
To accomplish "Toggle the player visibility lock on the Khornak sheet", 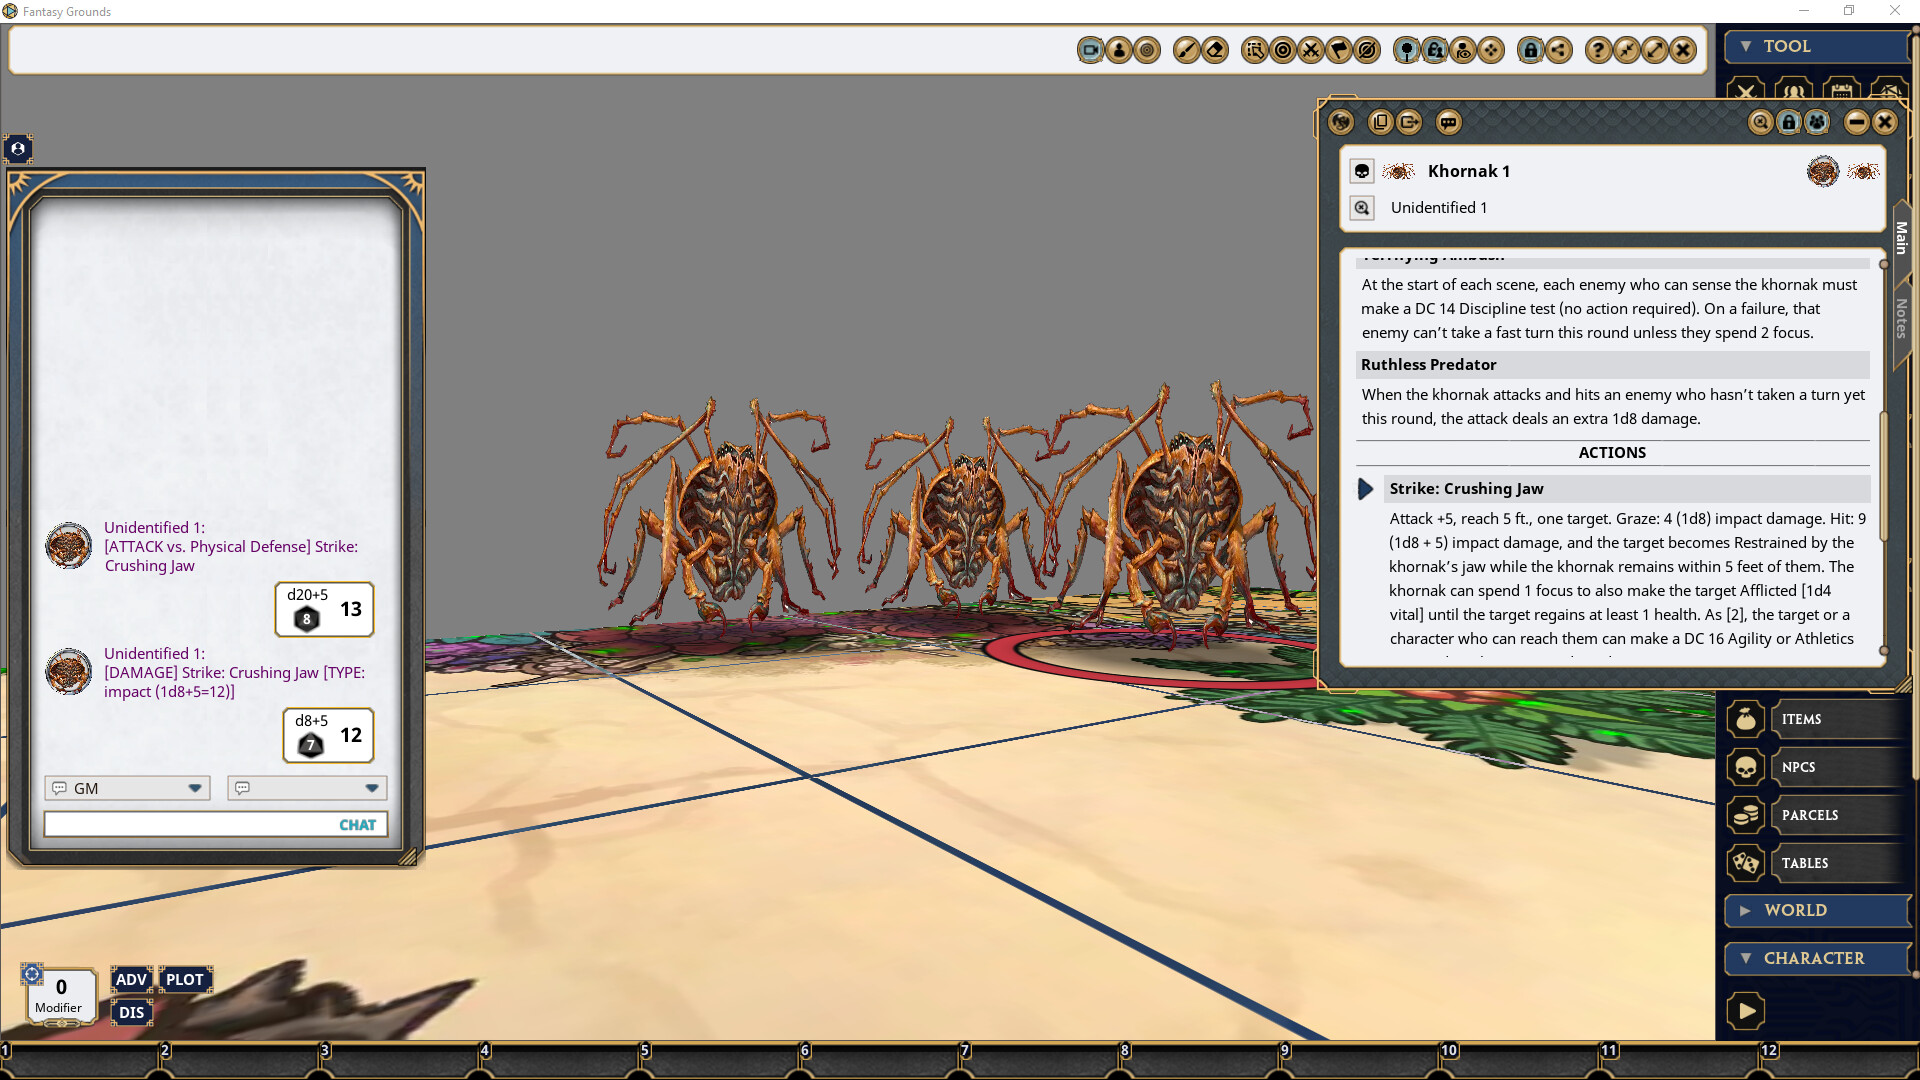I will [1788, 121].
